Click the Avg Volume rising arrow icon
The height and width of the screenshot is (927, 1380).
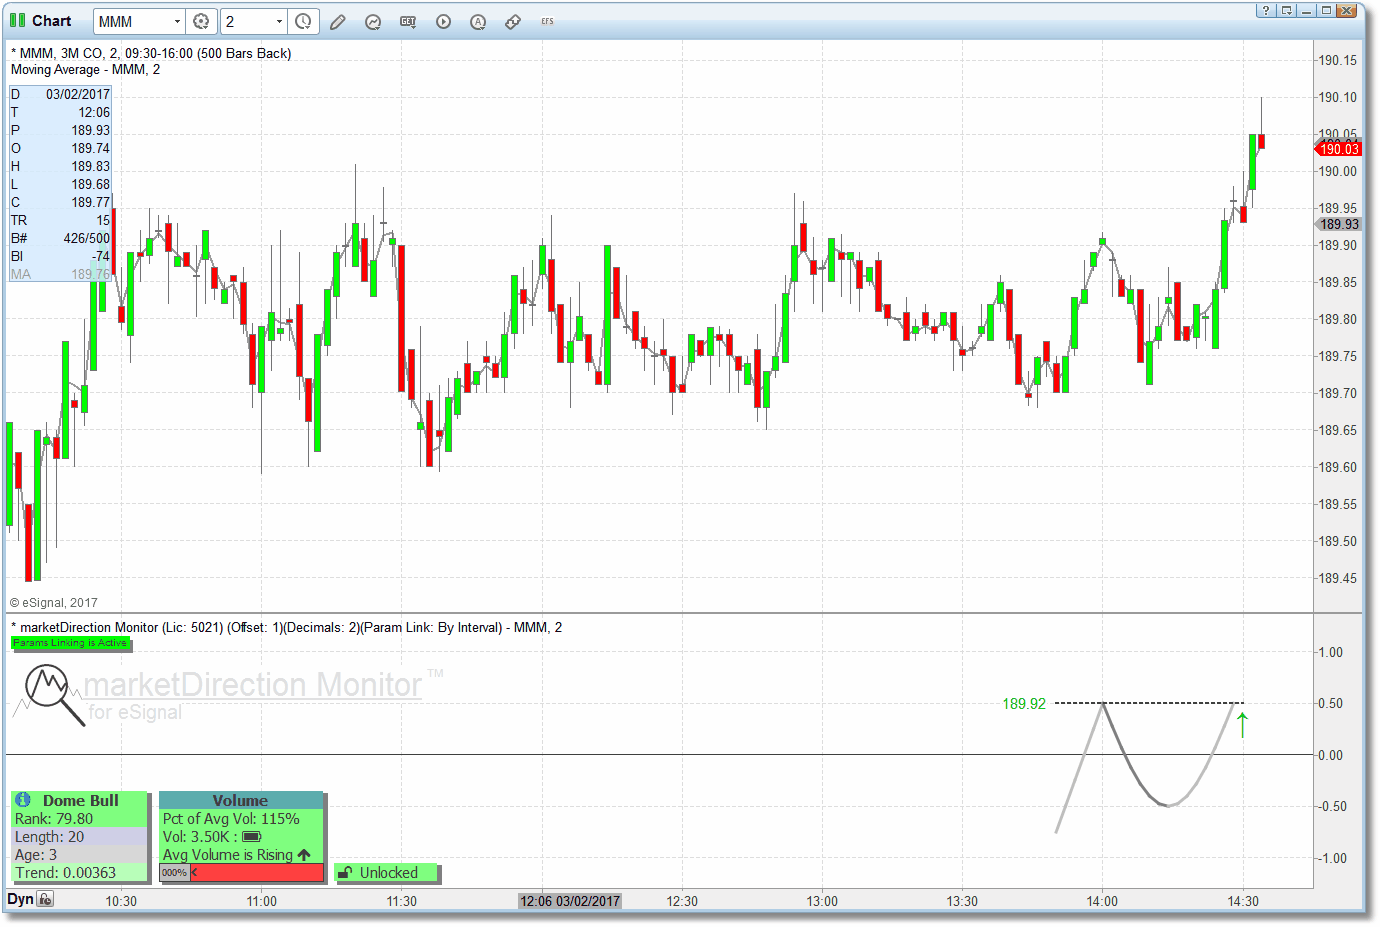click(x=304, y=855)
